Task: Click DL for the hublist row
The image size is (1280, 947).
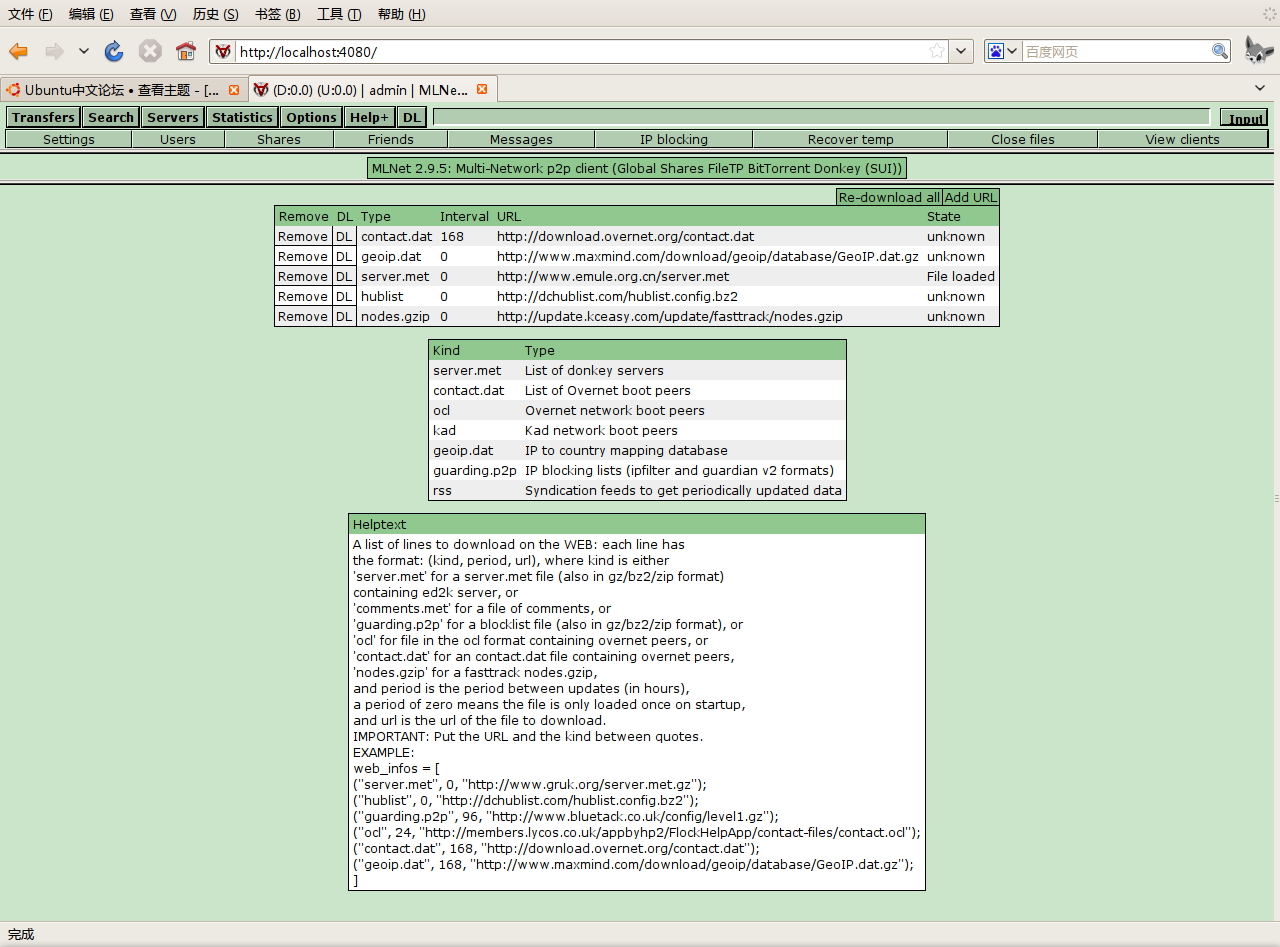Action: pos(344,297)
